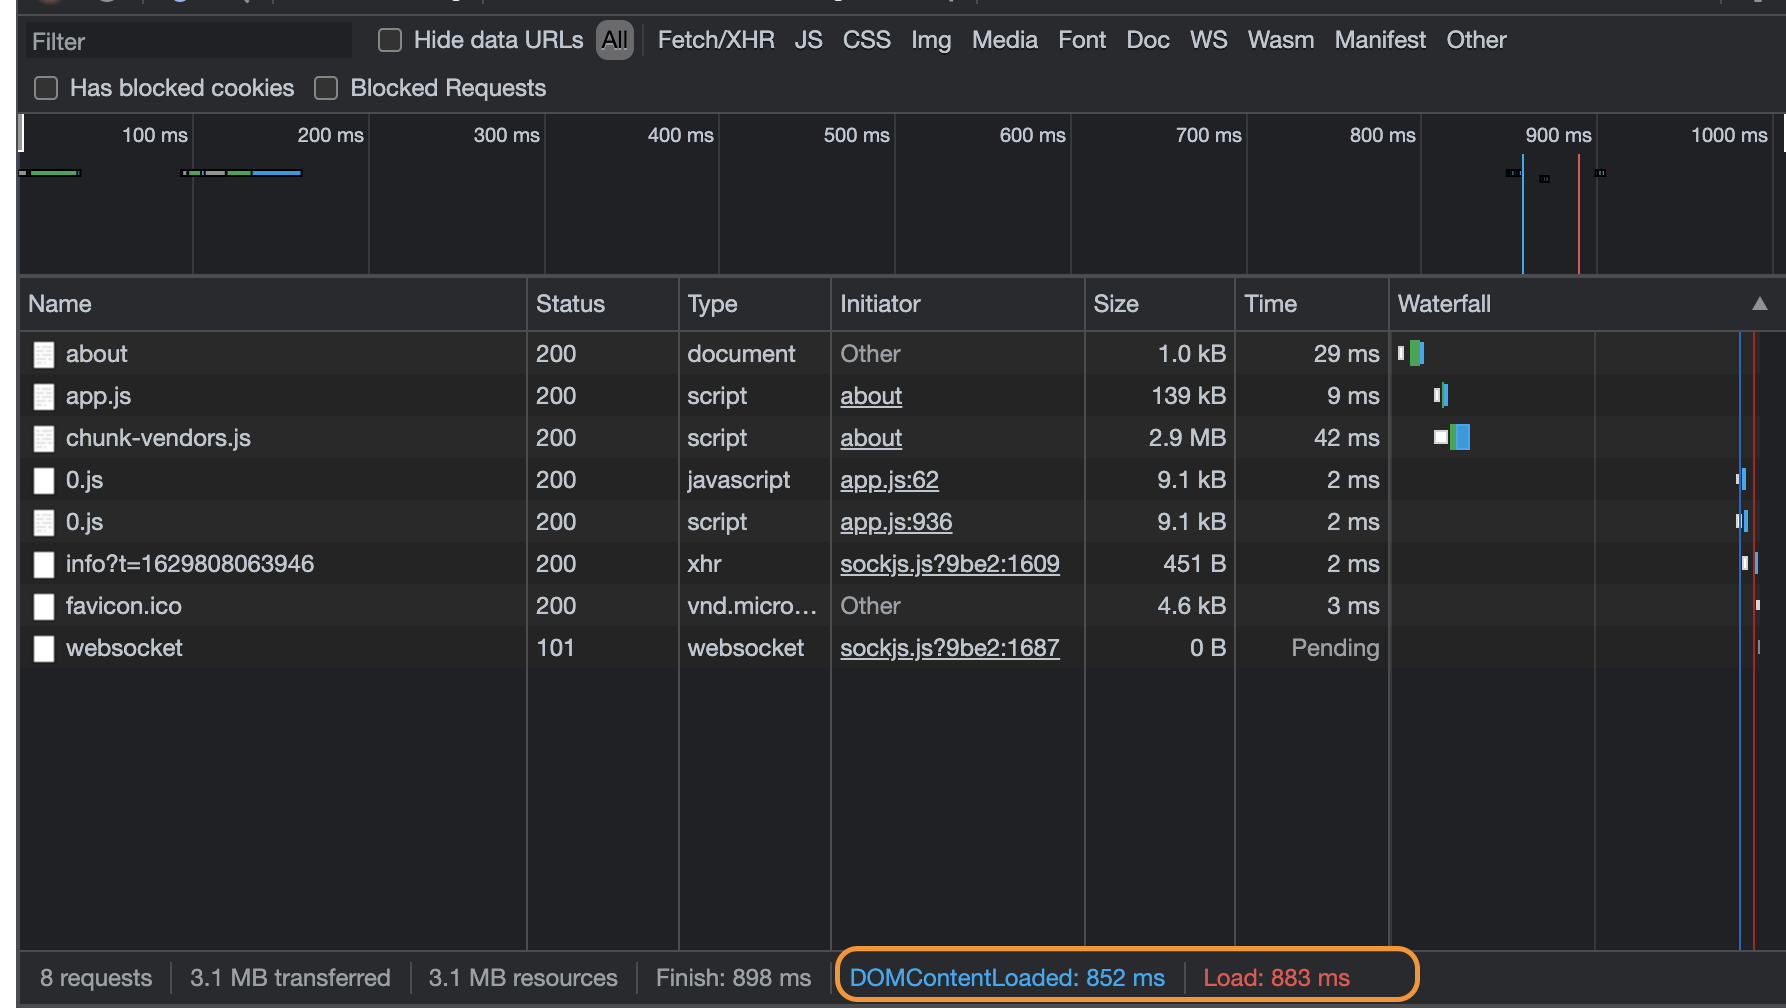Click the Waterfall sort arrow
Image resolution: width=1786 pixels, height=1008 pixels.
tap(1760, 304)
